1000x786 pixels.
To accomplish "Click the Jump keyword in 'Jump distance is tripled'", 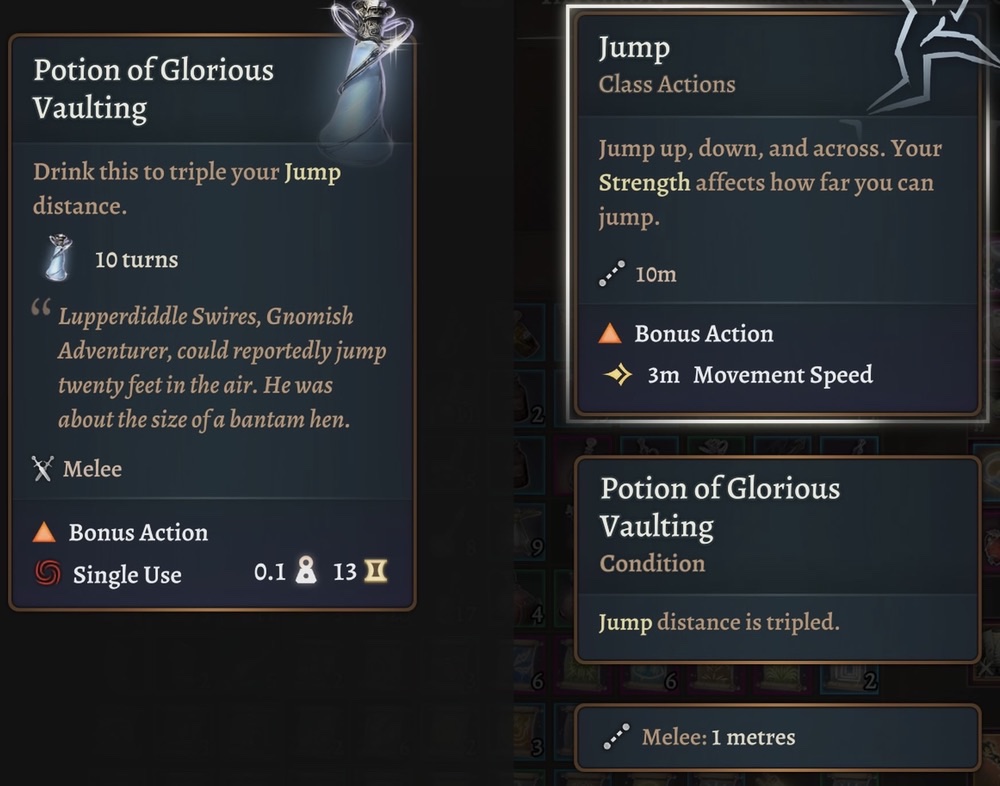I will click(x=624, y=622).
